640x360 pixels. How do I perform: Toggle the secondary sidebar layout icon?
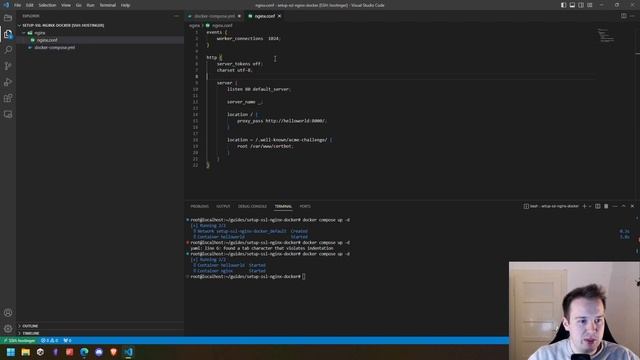[x=581, y=5]
